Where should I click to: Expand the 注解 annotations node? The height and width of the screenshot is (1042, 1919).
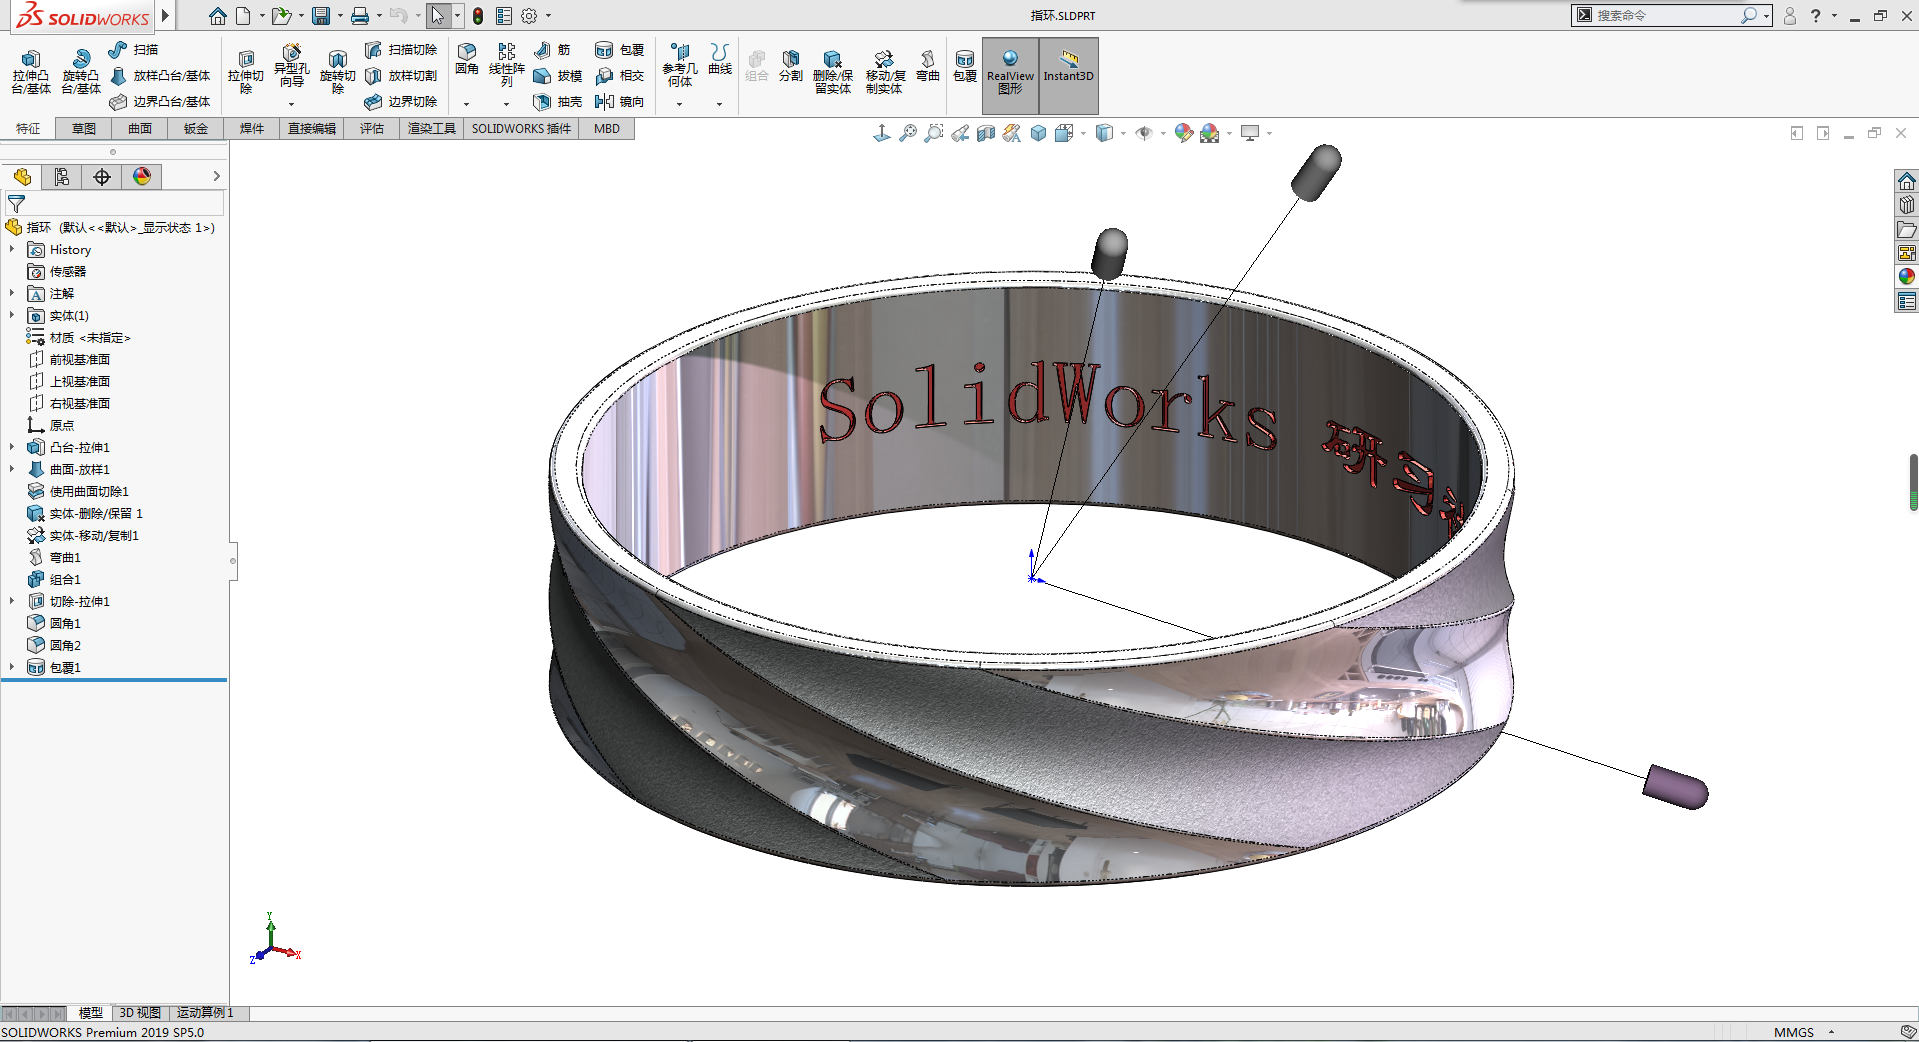click(x=12, y=293)
